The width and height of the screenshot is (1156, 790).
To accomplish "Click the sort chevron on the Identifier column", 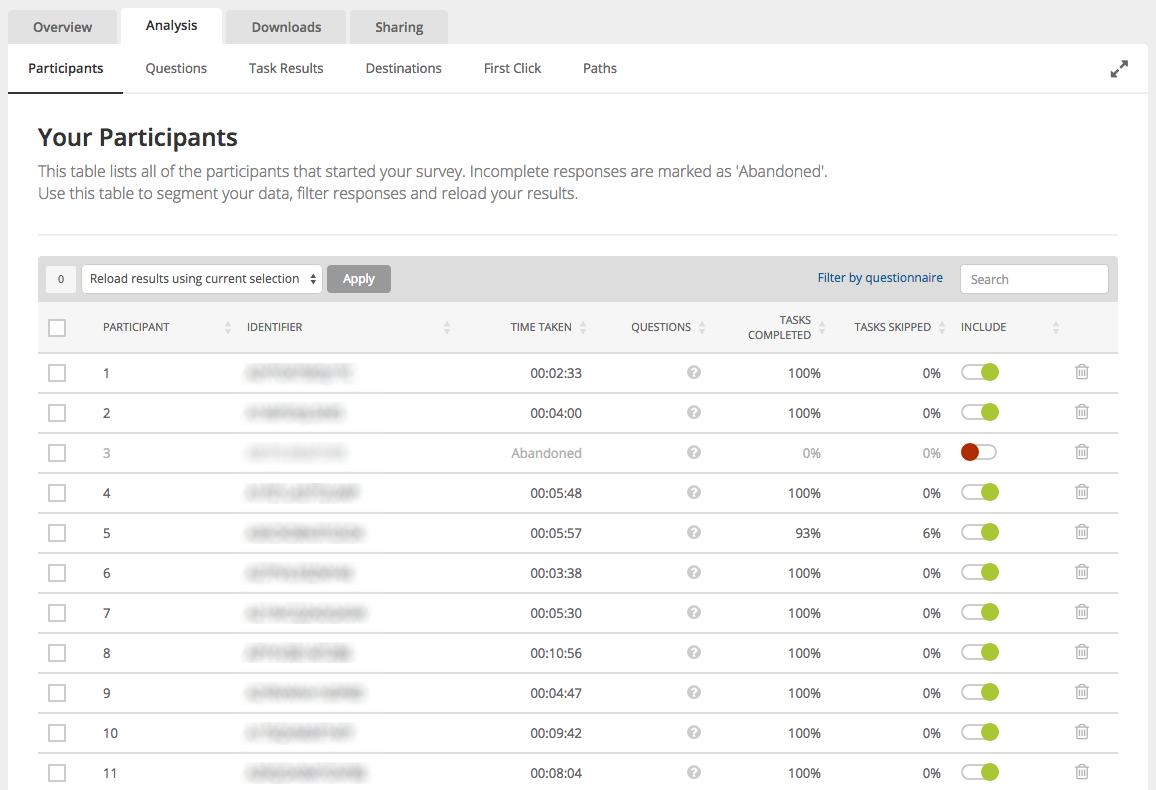I will coord(447,327).
